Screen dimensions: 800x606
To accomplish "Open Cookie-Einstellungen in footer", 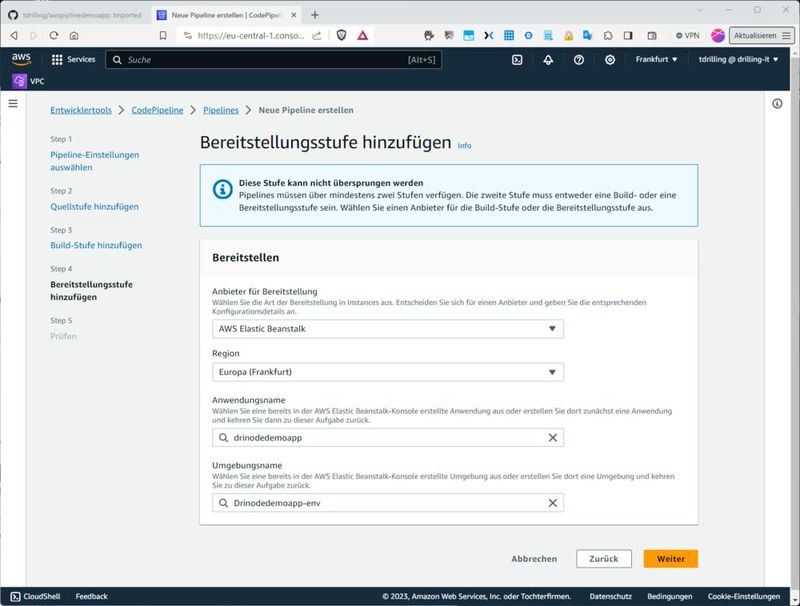I will pos(743,596).
